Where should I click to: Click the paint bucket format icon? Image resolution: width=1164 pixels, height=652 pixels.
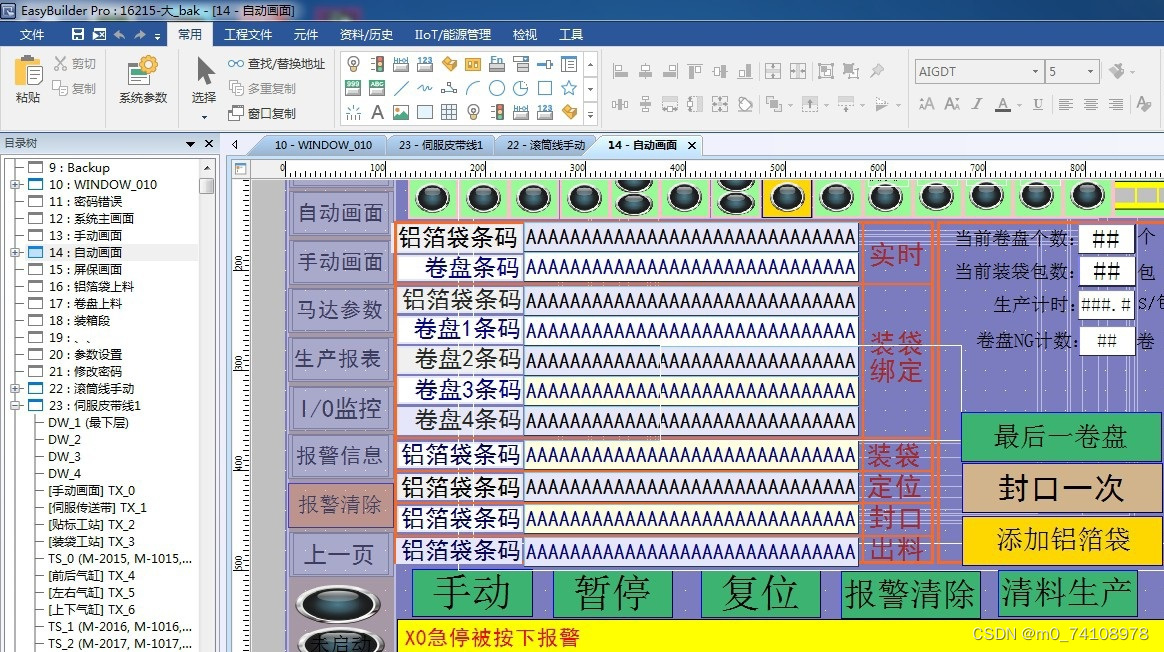(x=1116, y=71)
